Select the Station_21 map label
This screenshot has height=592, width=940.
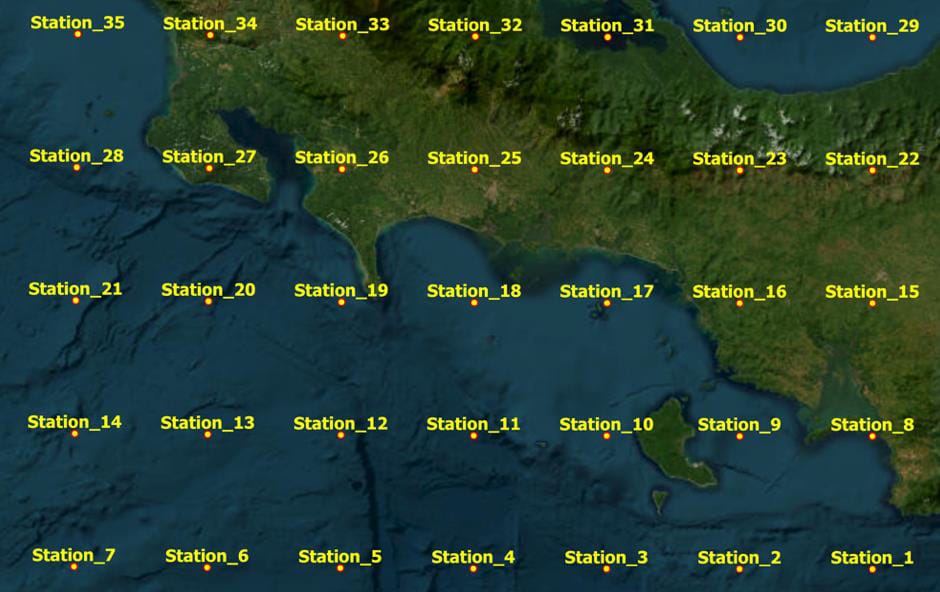click(75, 289)
